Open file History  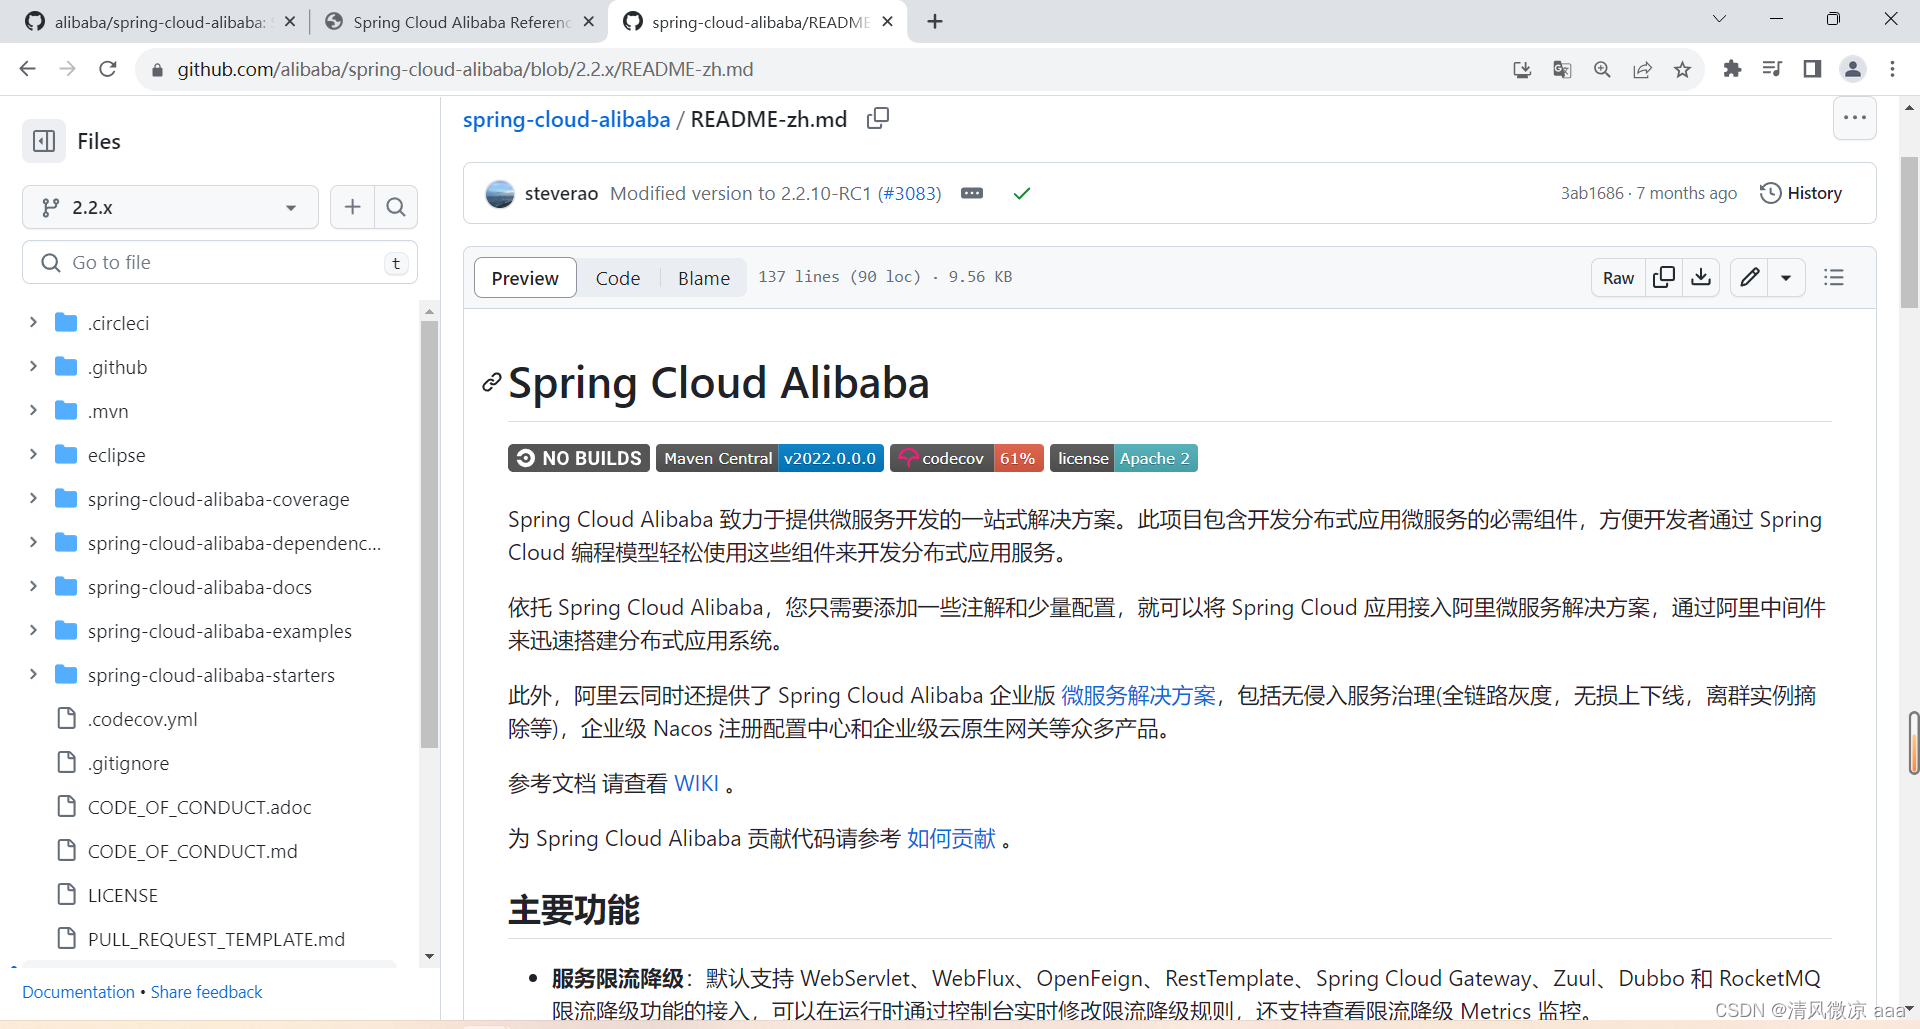(1801, 193)
